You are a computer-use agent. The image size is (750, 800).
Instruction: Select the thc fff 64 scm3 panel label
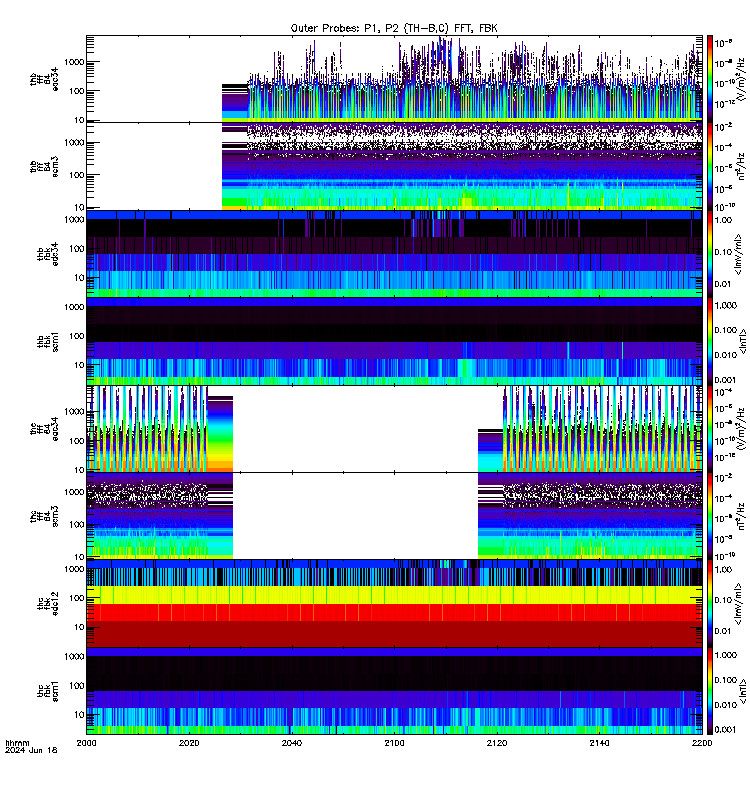tap(44, 516)
